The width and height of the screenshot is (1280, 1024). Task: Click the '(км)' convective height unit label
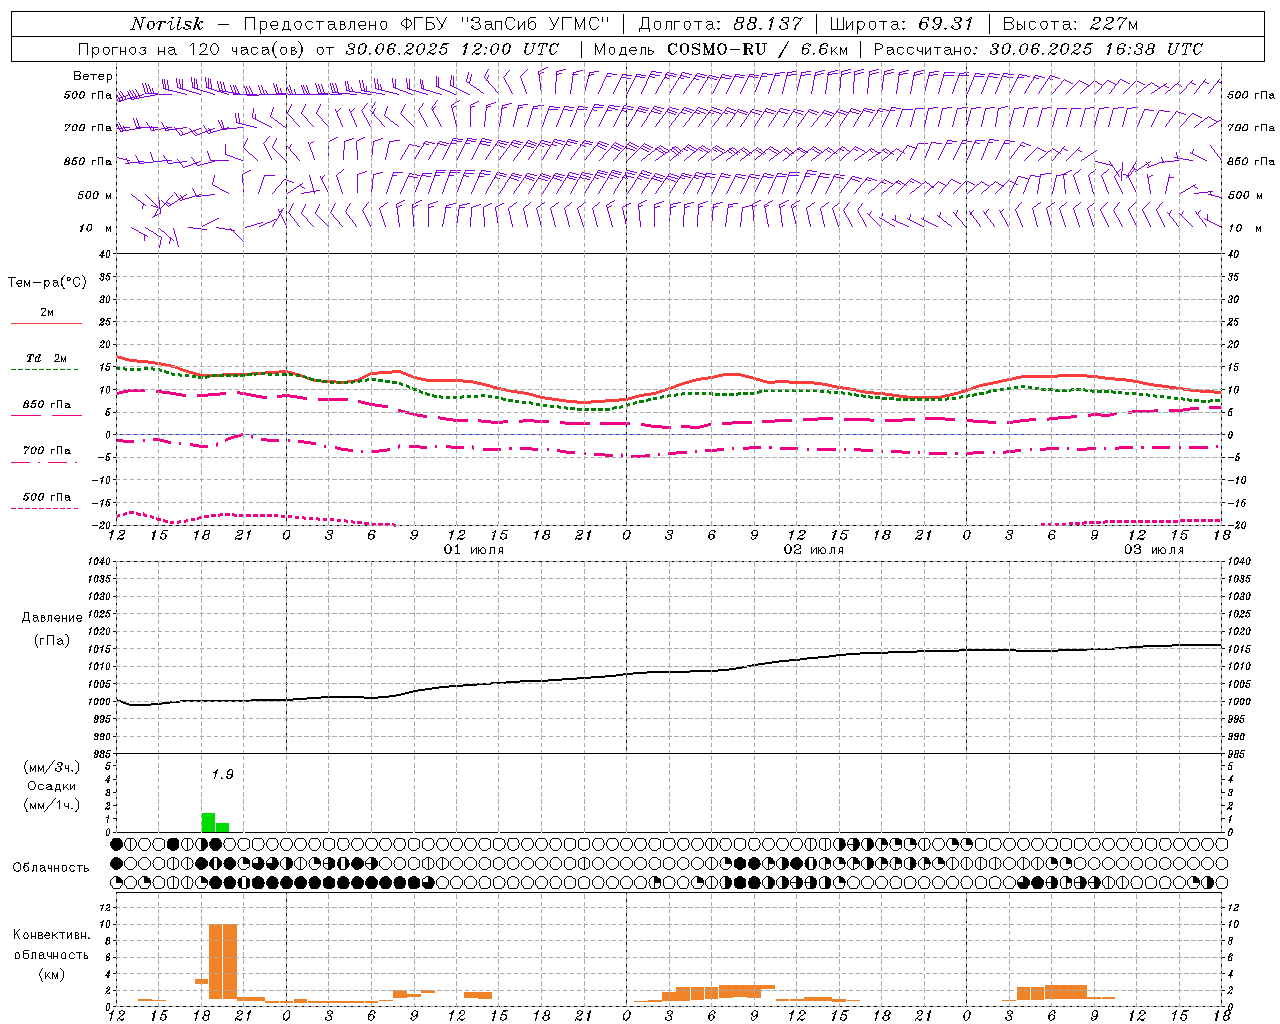tap(52, 974)
